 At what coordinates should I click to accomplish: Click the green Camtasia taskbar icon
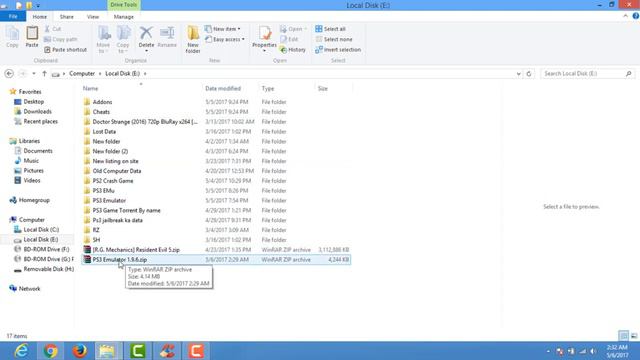pyautogui.click(x=138, y=351)
